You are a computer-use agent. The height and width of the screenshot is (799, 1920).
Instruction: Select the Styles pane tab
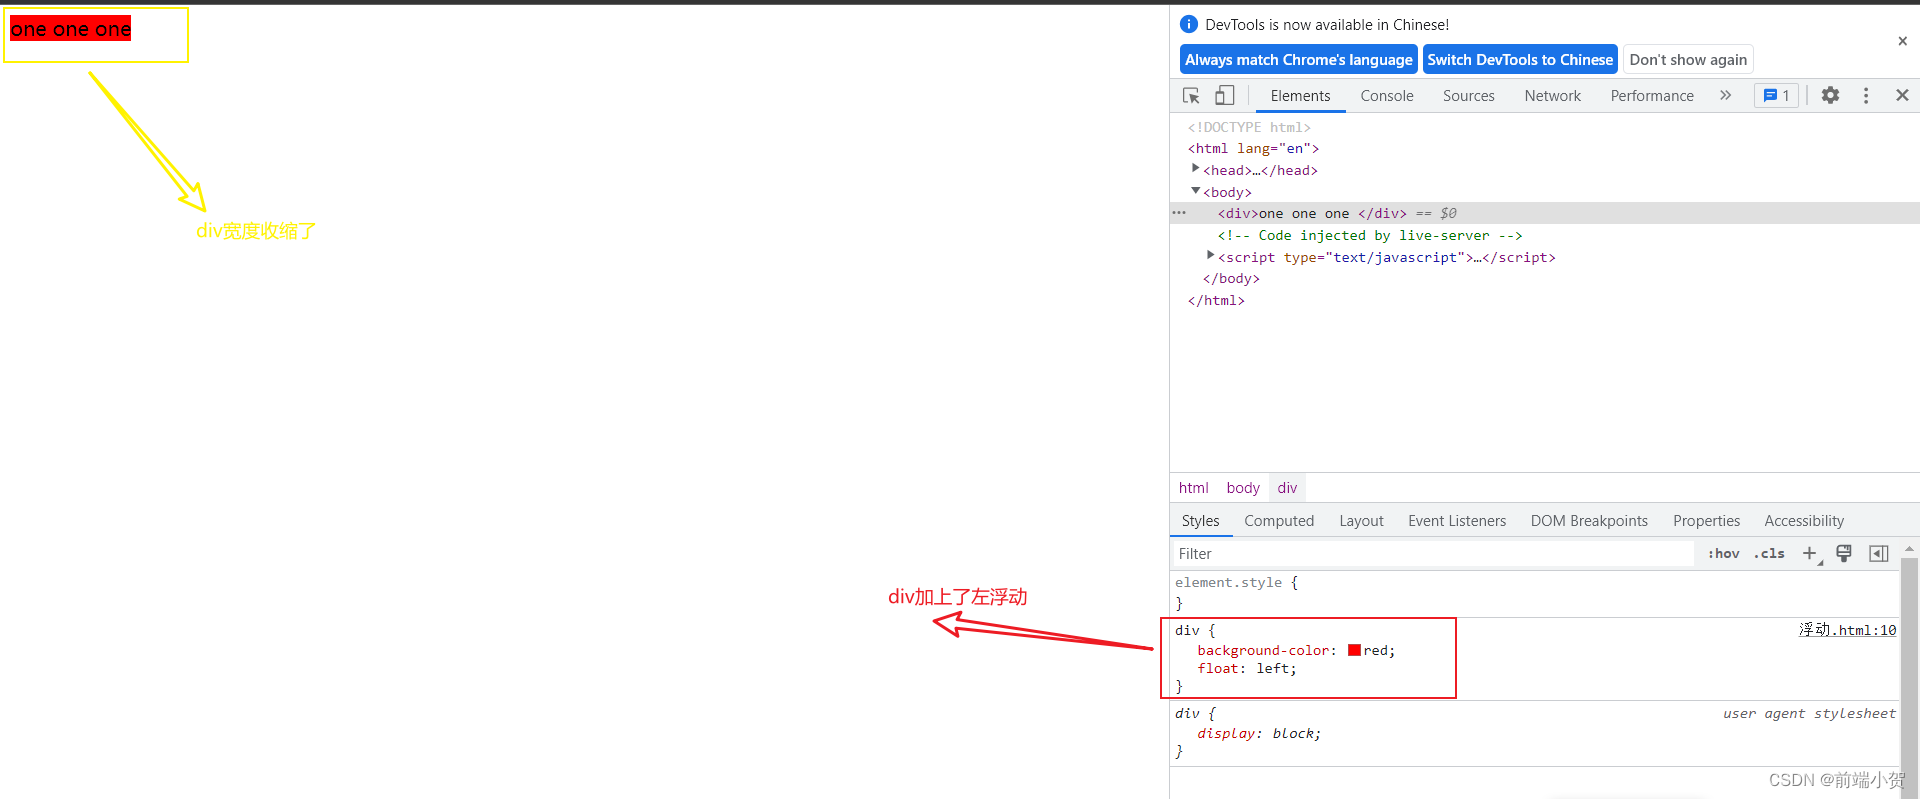pos(1200,521)
